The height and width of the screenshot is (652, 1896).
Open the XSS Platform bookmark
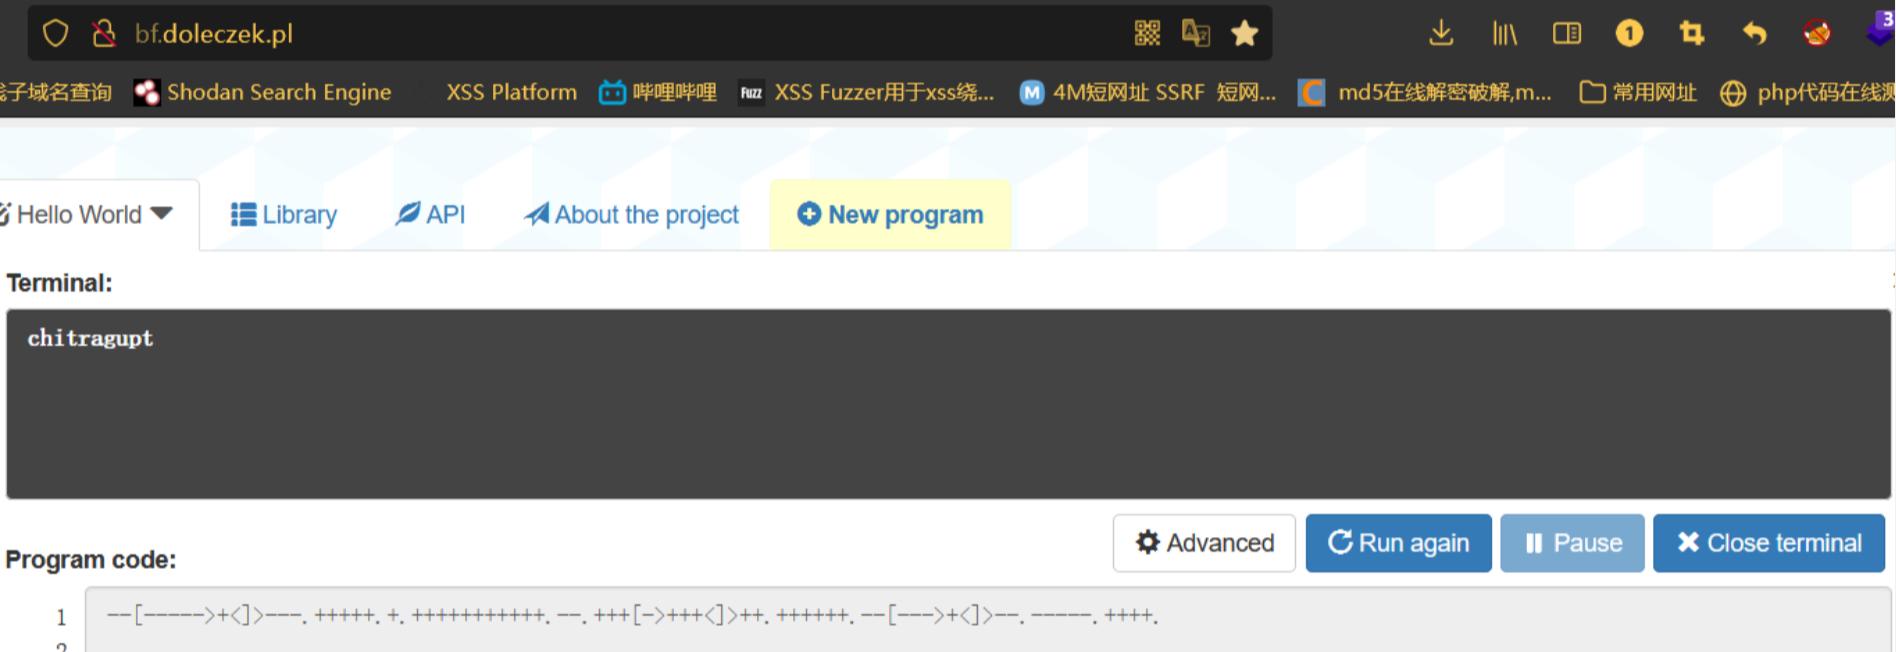(x=511, y=93)
